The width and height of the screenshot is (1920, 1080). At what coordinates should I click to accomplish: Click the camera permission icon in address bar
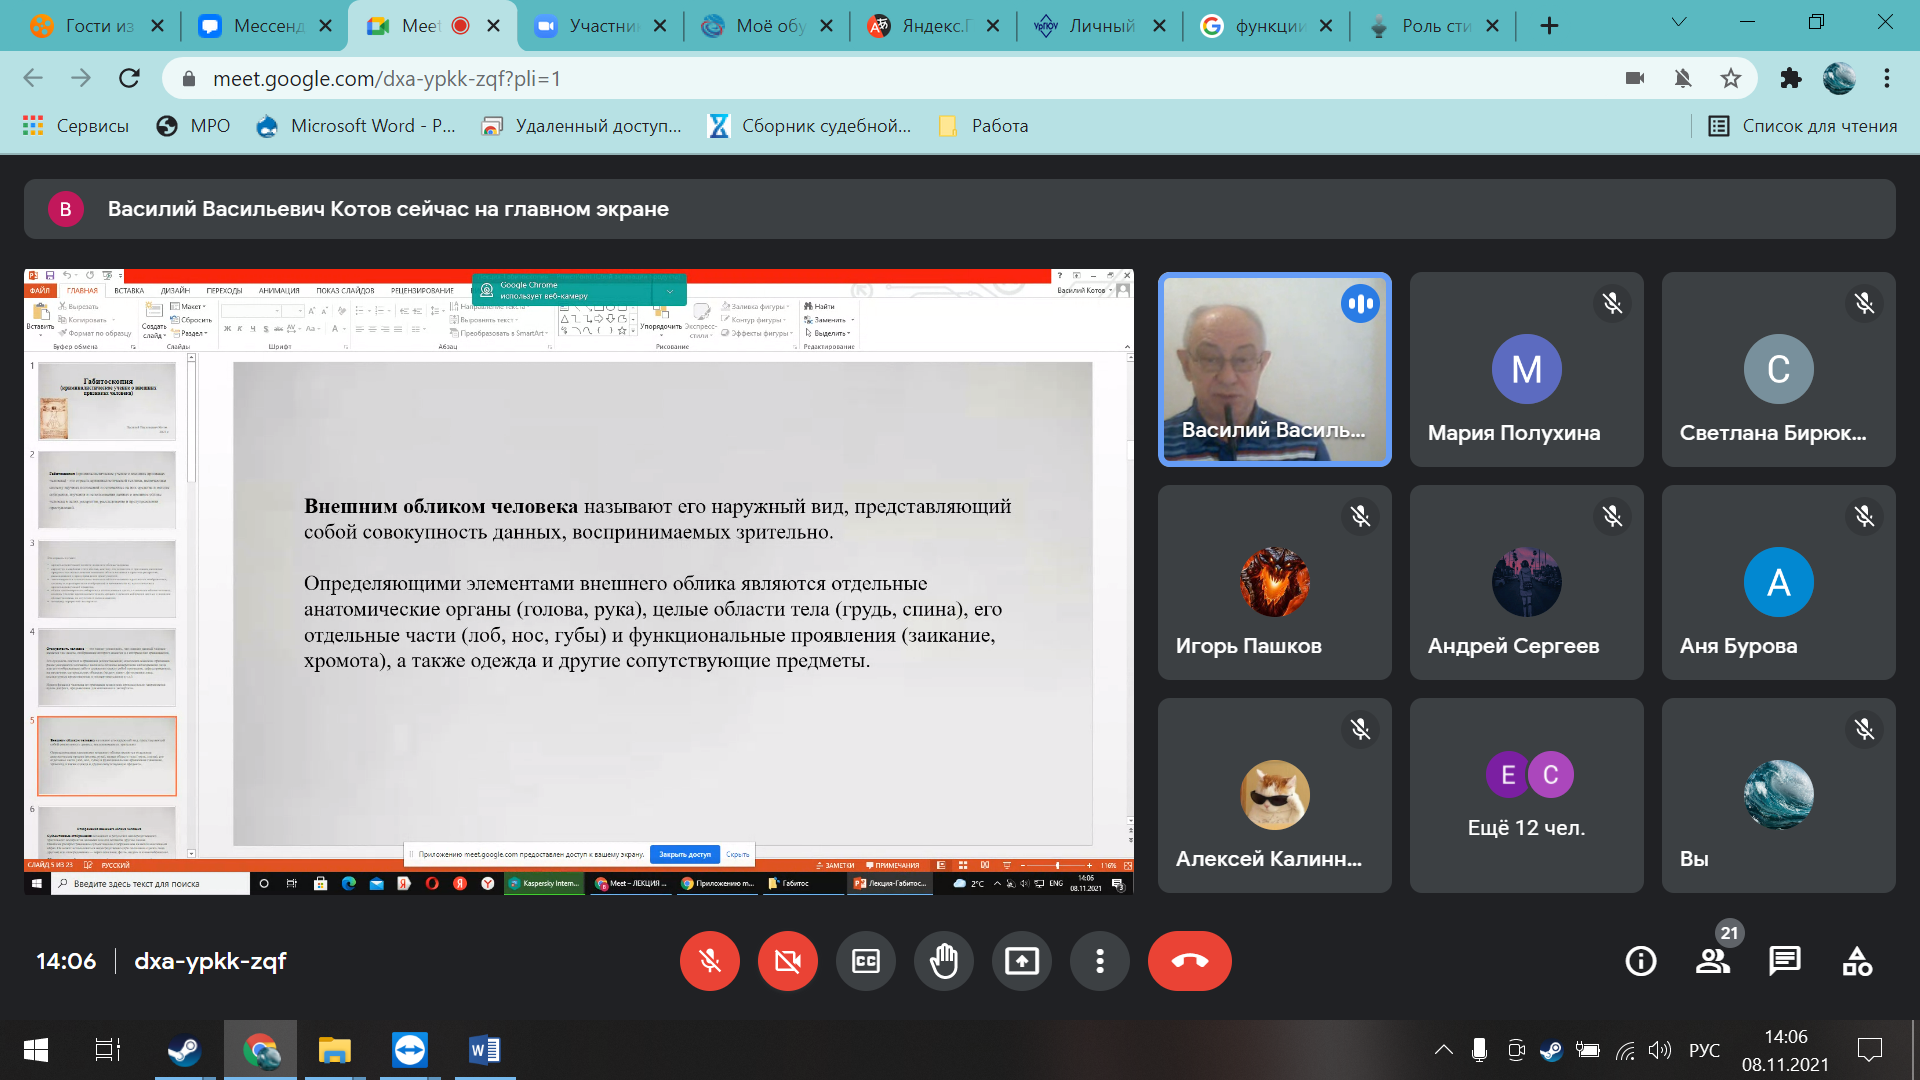pos(1635,78)
